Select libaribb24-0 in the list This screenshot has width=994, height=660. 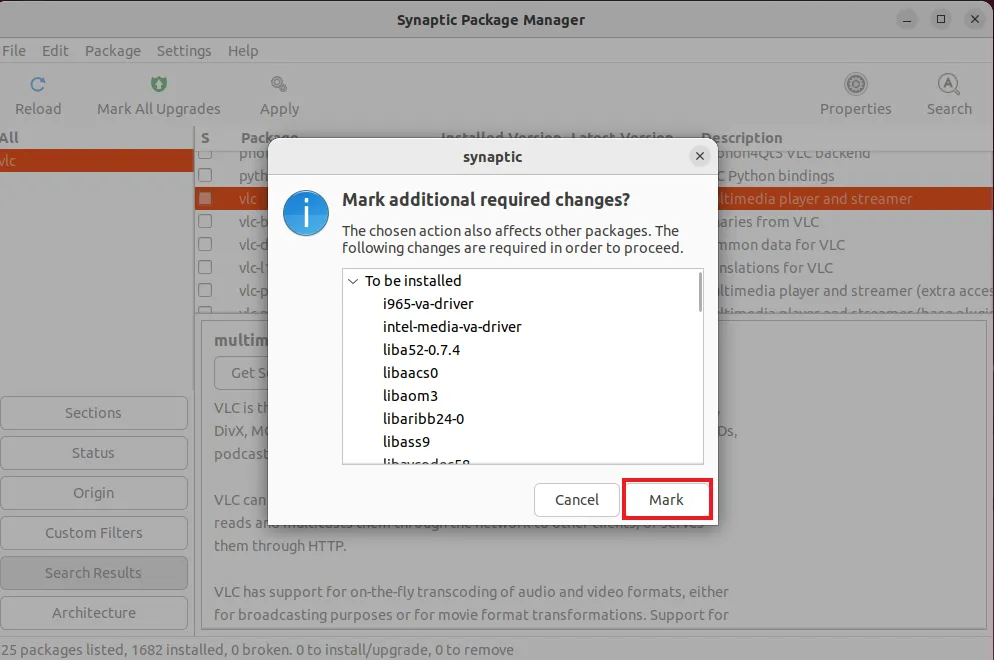click(423, 418)
